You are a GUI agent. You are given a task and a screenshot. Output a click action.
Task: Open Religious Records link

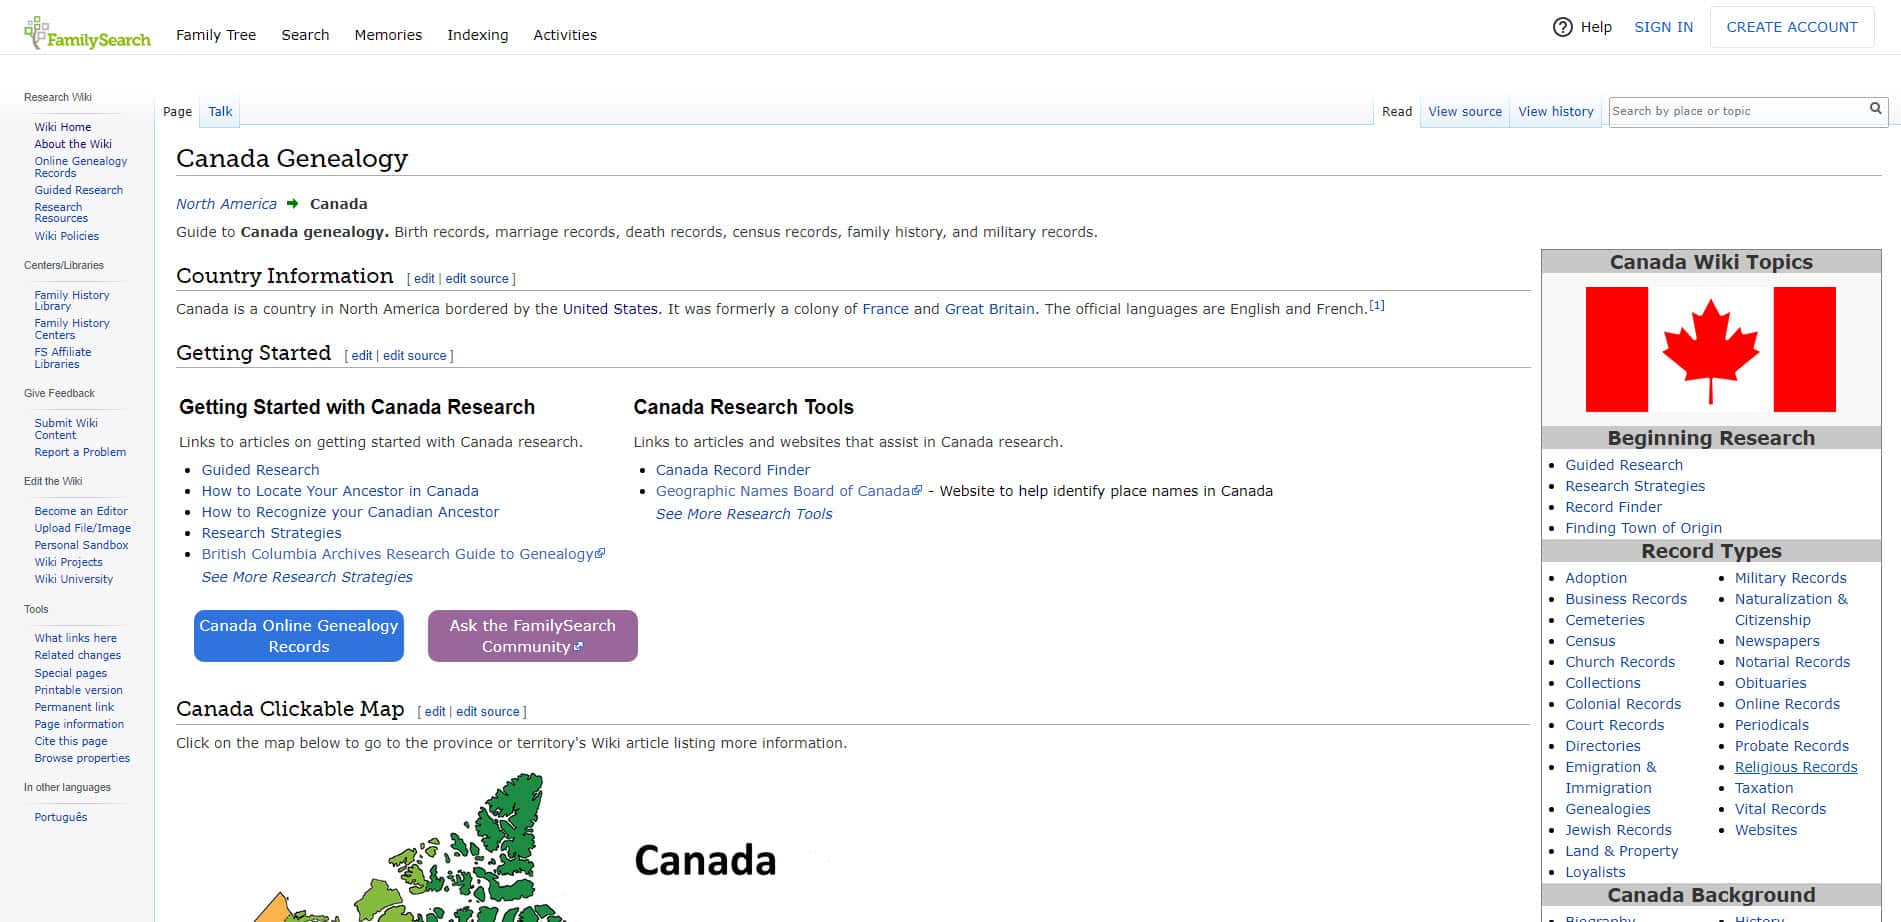pyautogui.click(x=1795, y=767)
